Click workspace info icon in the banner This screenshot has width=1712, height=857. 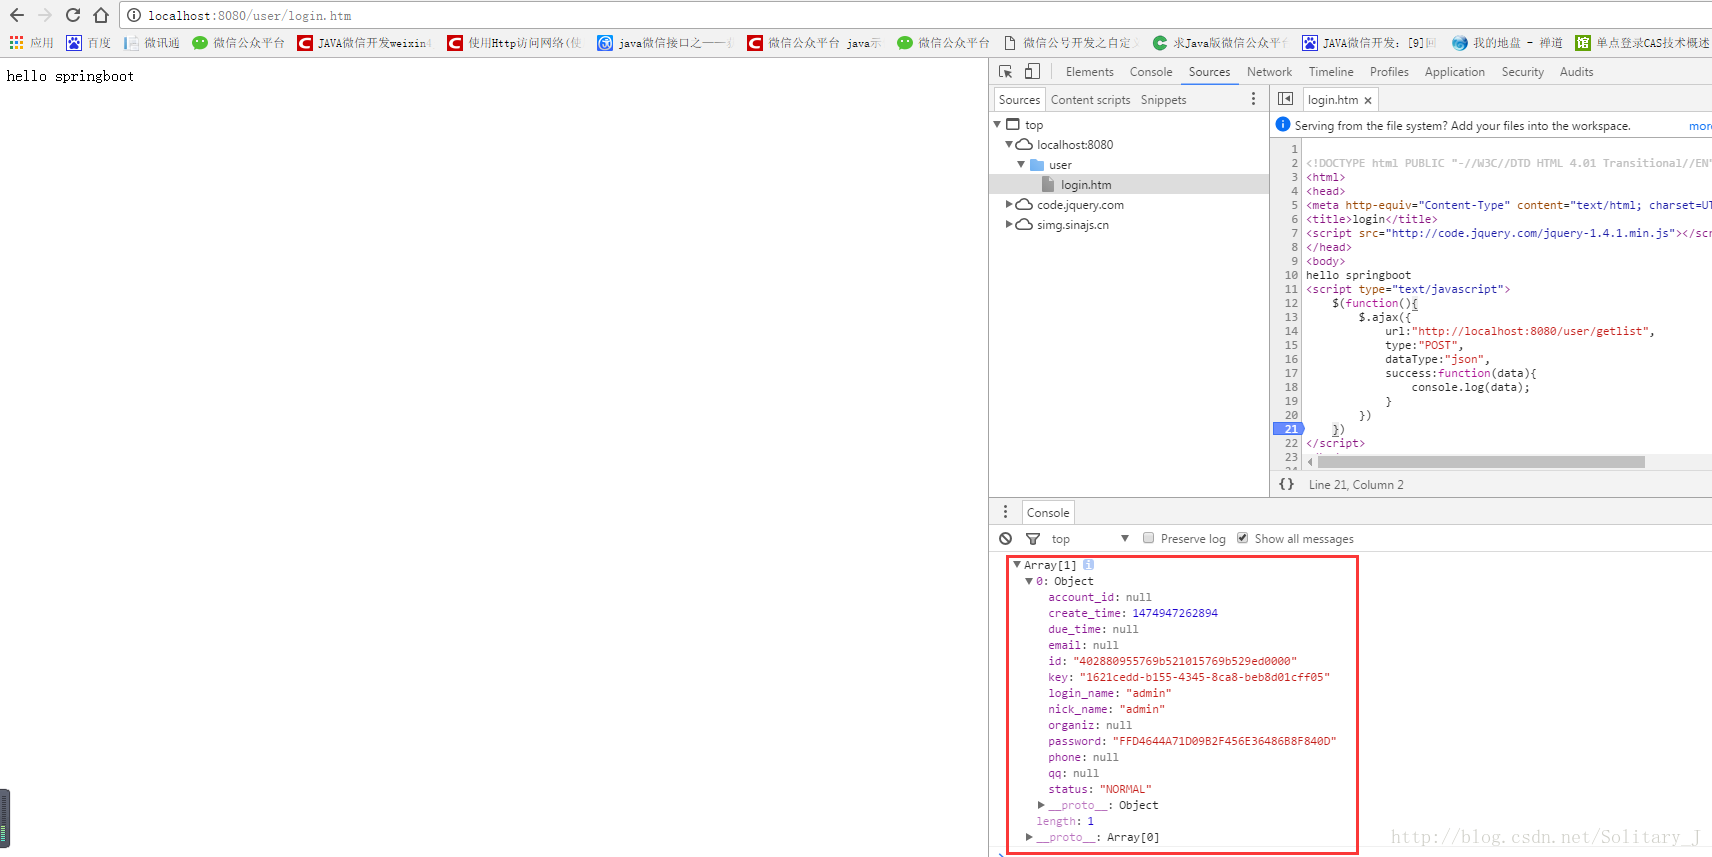pos(1283,125)
